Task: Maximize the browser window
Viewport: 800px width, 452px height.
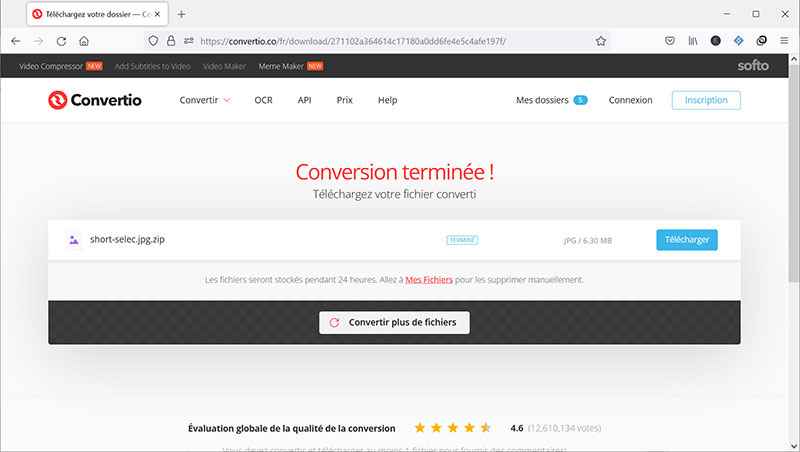Action: point(756,14)
